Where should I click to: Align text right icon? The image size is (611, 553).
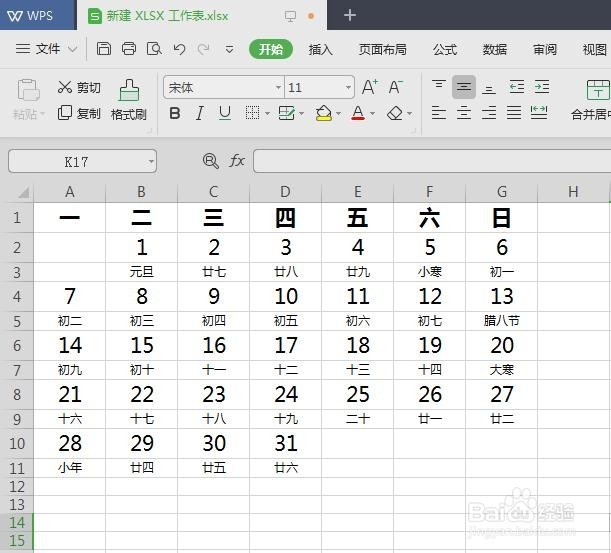489,113
